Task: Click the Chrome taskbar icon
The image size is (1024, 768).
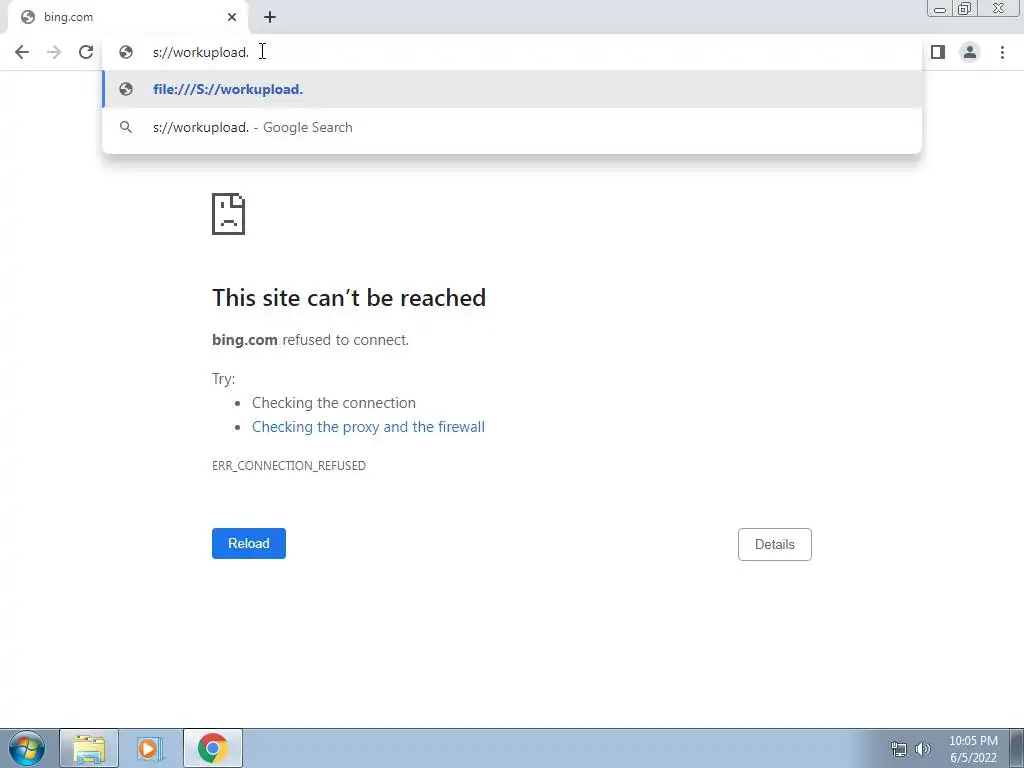Action: 213,748
